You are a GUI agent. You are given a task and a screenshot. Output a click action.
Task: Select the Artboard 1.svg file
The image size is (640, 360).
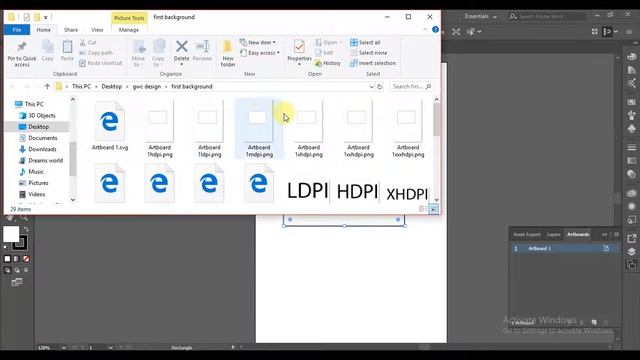(x=110, y=126)
